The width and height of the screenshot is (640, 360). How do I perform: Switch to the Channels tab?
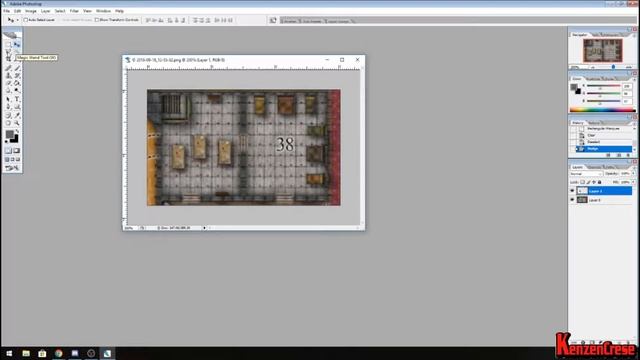point(594,167)
